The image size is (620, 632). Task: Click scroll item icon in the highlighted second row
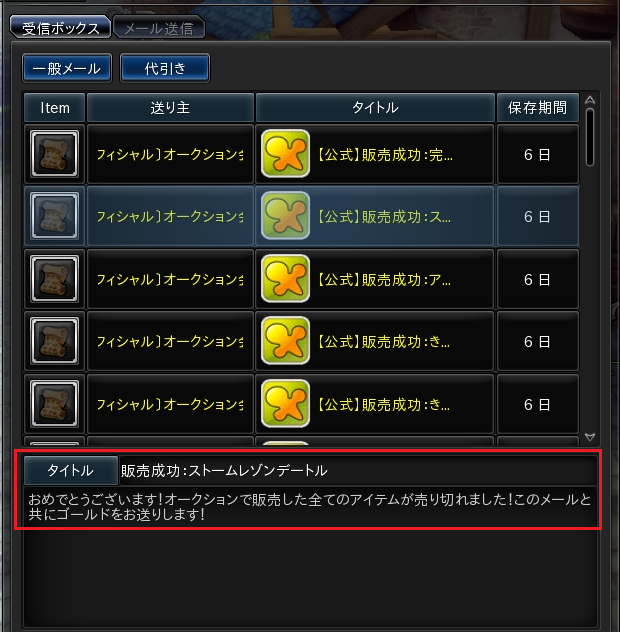54,216
